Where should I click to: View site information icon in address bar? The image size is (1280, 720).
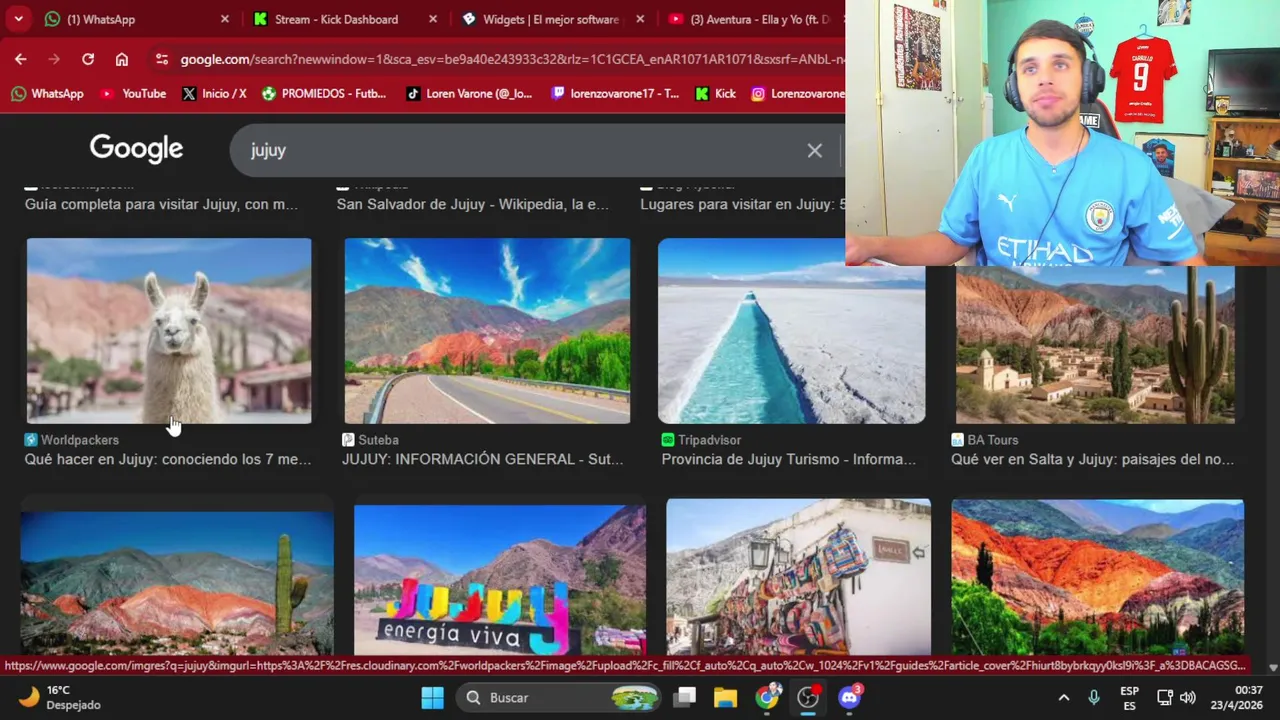(162, 59)
